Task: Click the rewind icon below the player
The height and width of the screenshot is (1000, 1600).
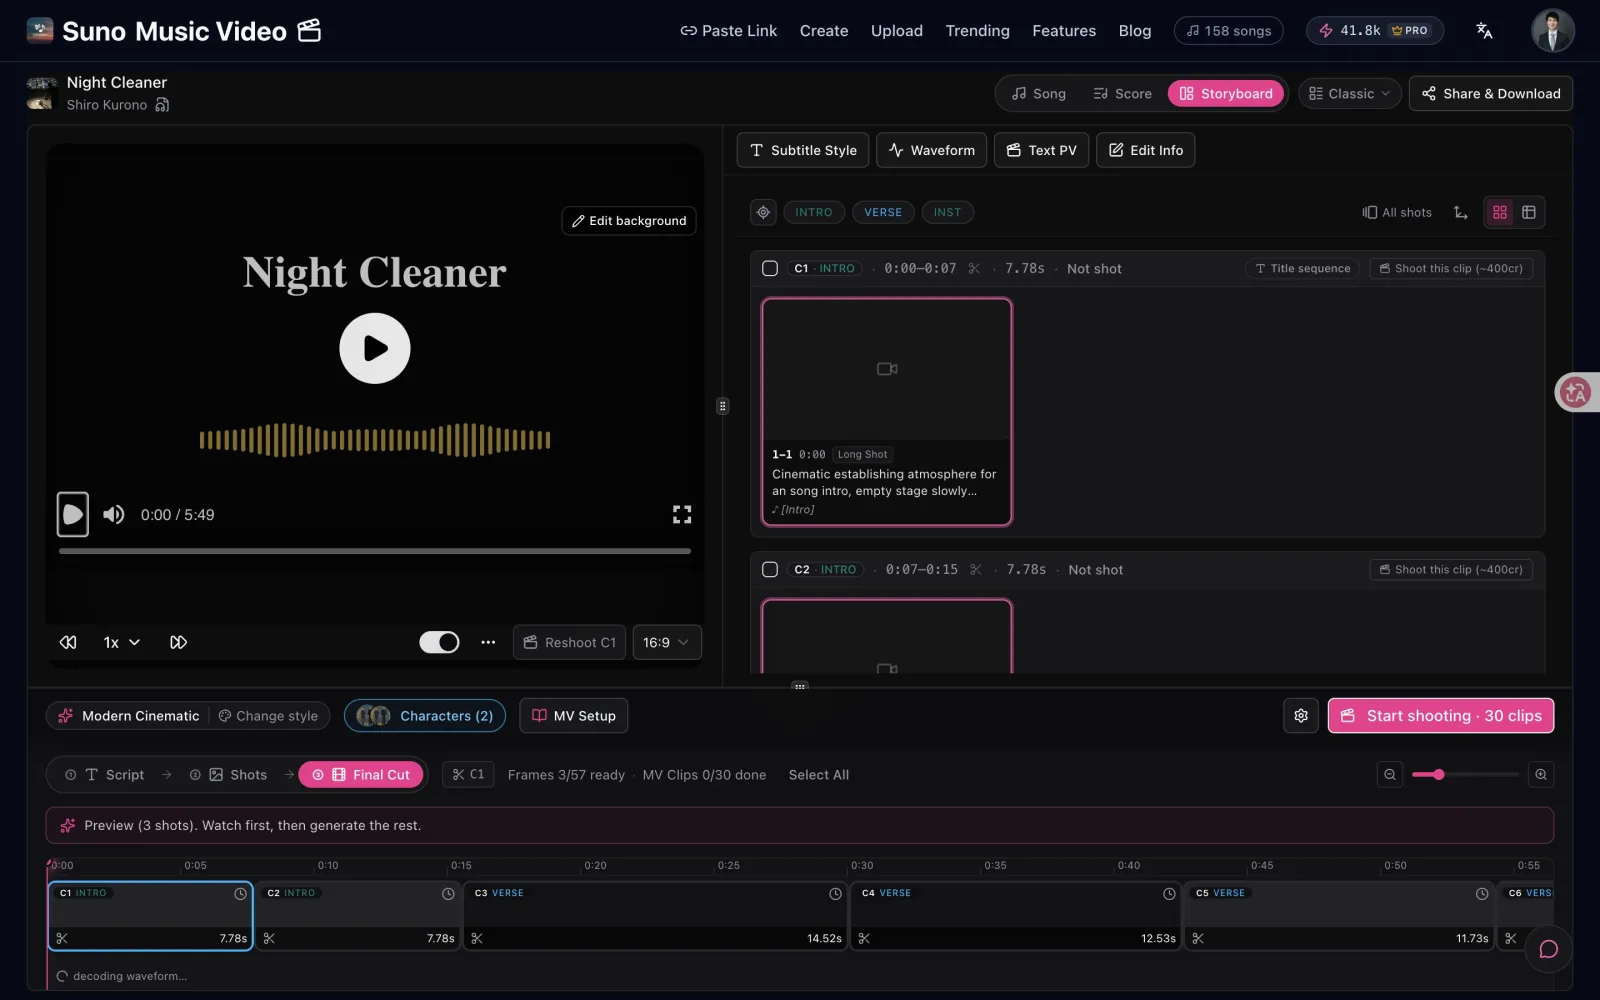Action: click(x=68, y=642)
